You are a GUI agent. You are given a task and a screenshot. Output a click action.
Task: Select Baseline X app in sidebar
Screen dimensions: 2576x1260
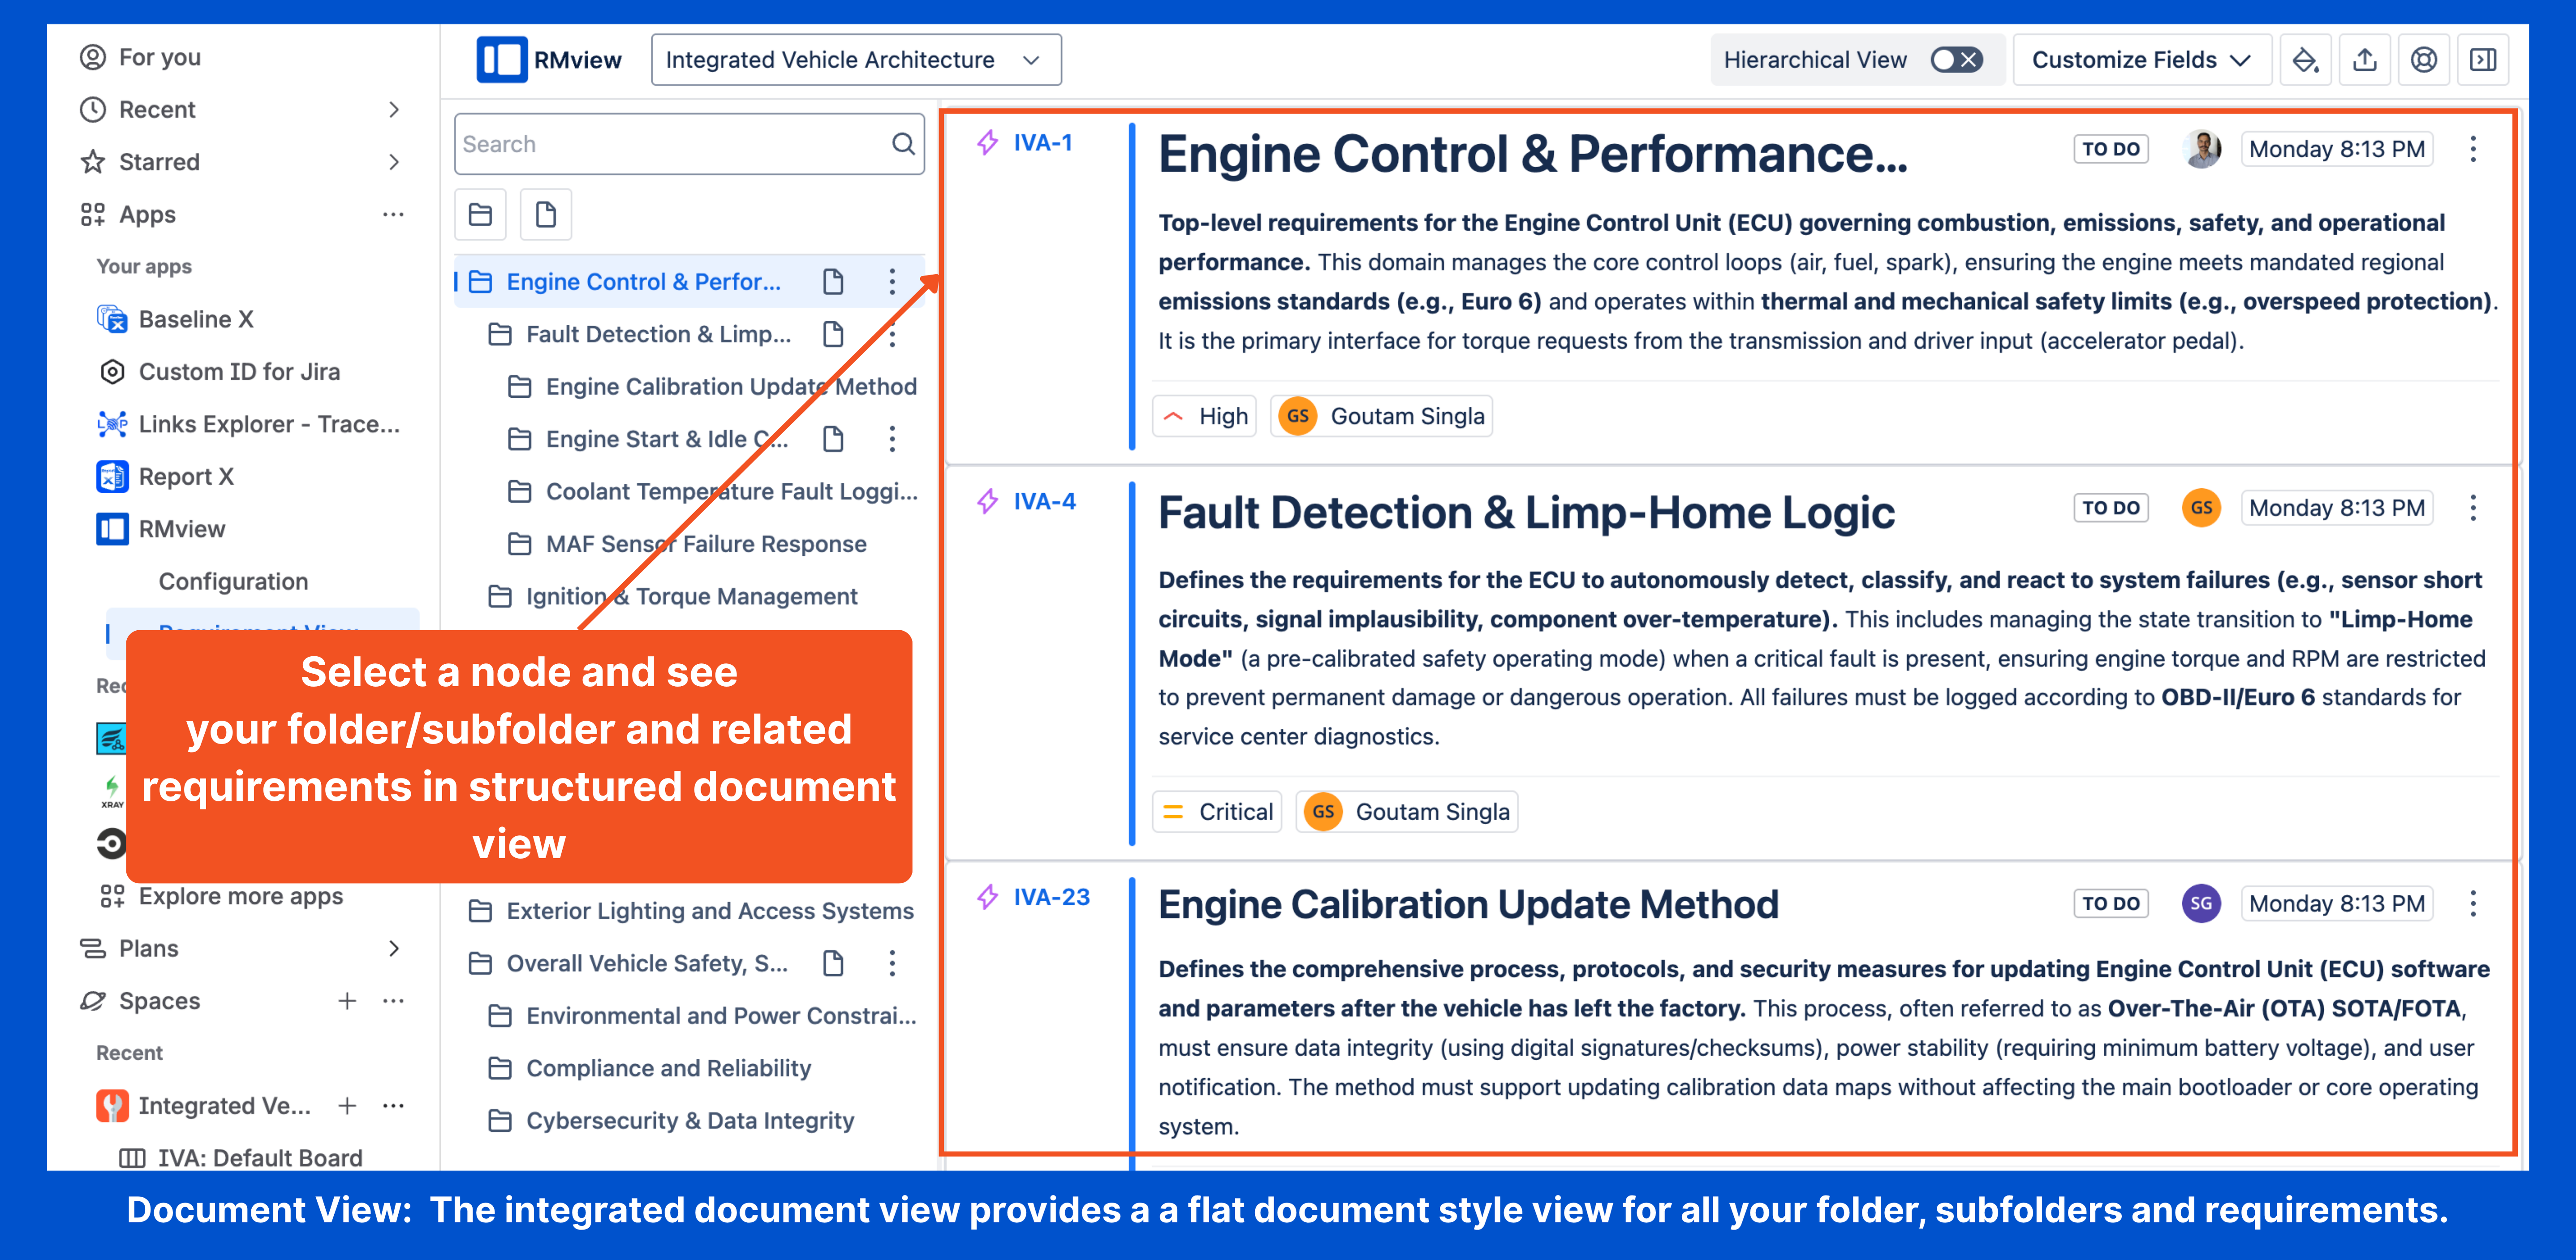point(196,319)
